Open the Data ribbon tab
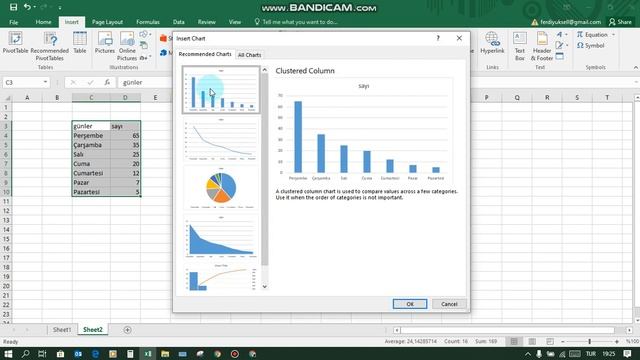640x360 pixels. click(178, 22)
